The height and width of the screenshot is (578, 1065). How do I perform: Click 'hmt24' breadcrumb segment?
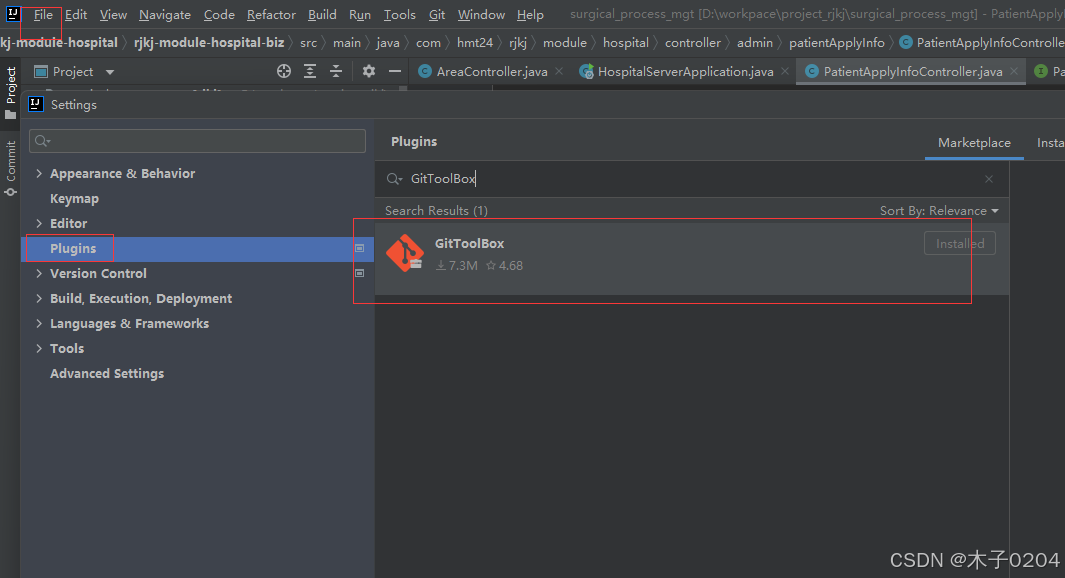click(475, 42)
